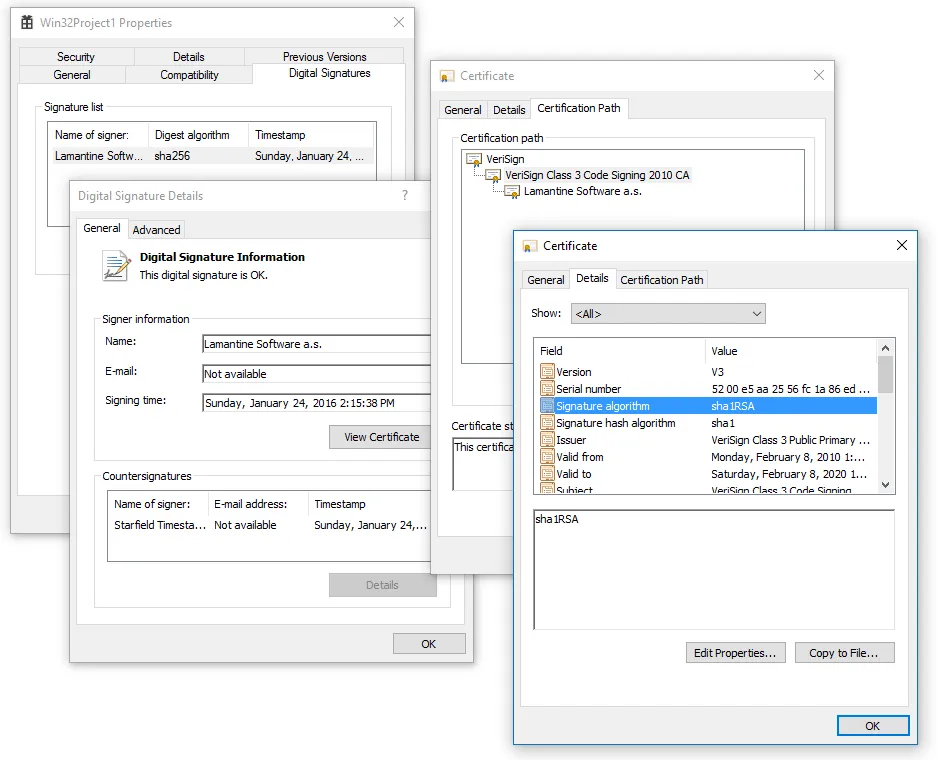Image resolution: width=937 pixels, height=760 pixels.
Task: Select Certification Path tab in rear Certificate window
Action: coord(578,108)
